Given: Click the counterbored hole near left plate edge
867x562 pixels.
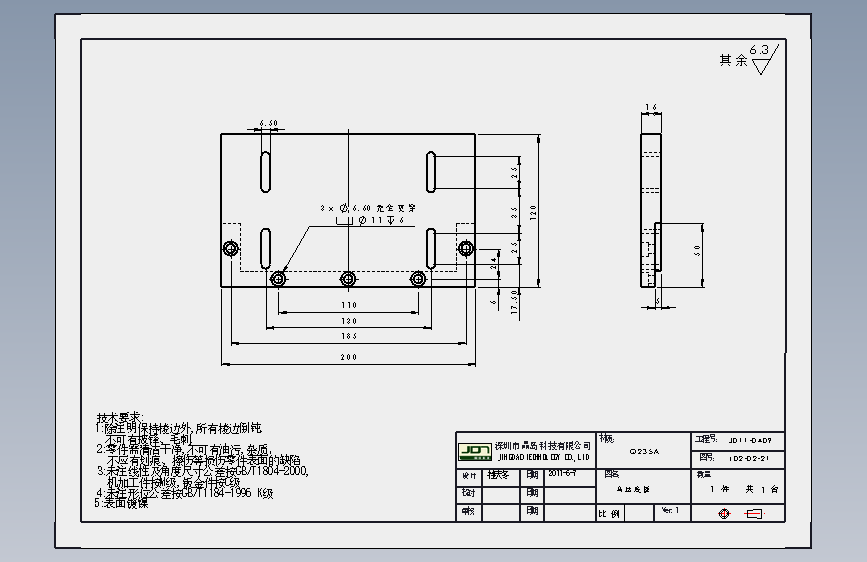Looking at the screenshot, I should point(231,248).
